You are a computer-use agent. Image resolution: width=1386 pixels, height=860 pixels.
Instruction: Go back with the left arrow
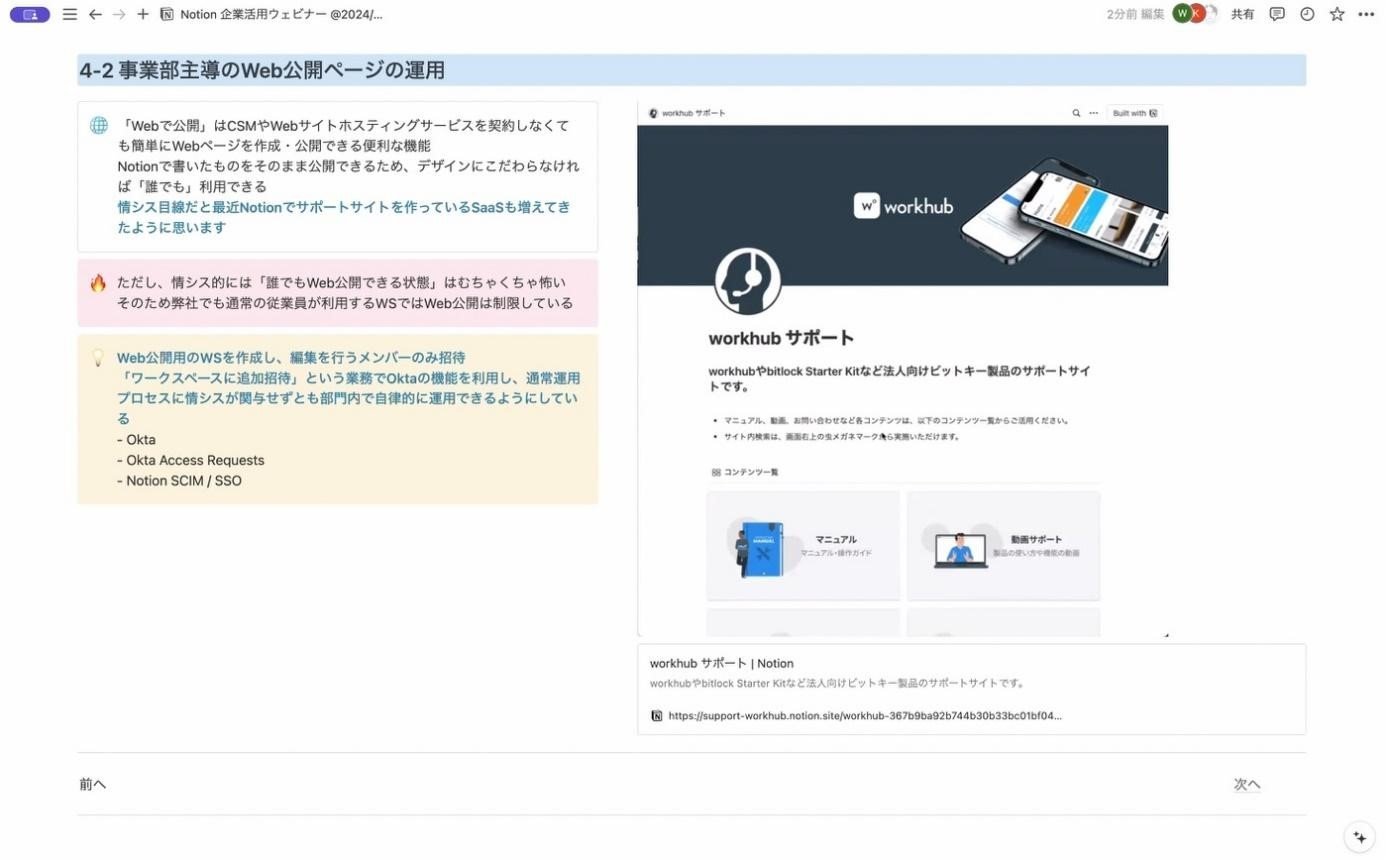point(95,14)
